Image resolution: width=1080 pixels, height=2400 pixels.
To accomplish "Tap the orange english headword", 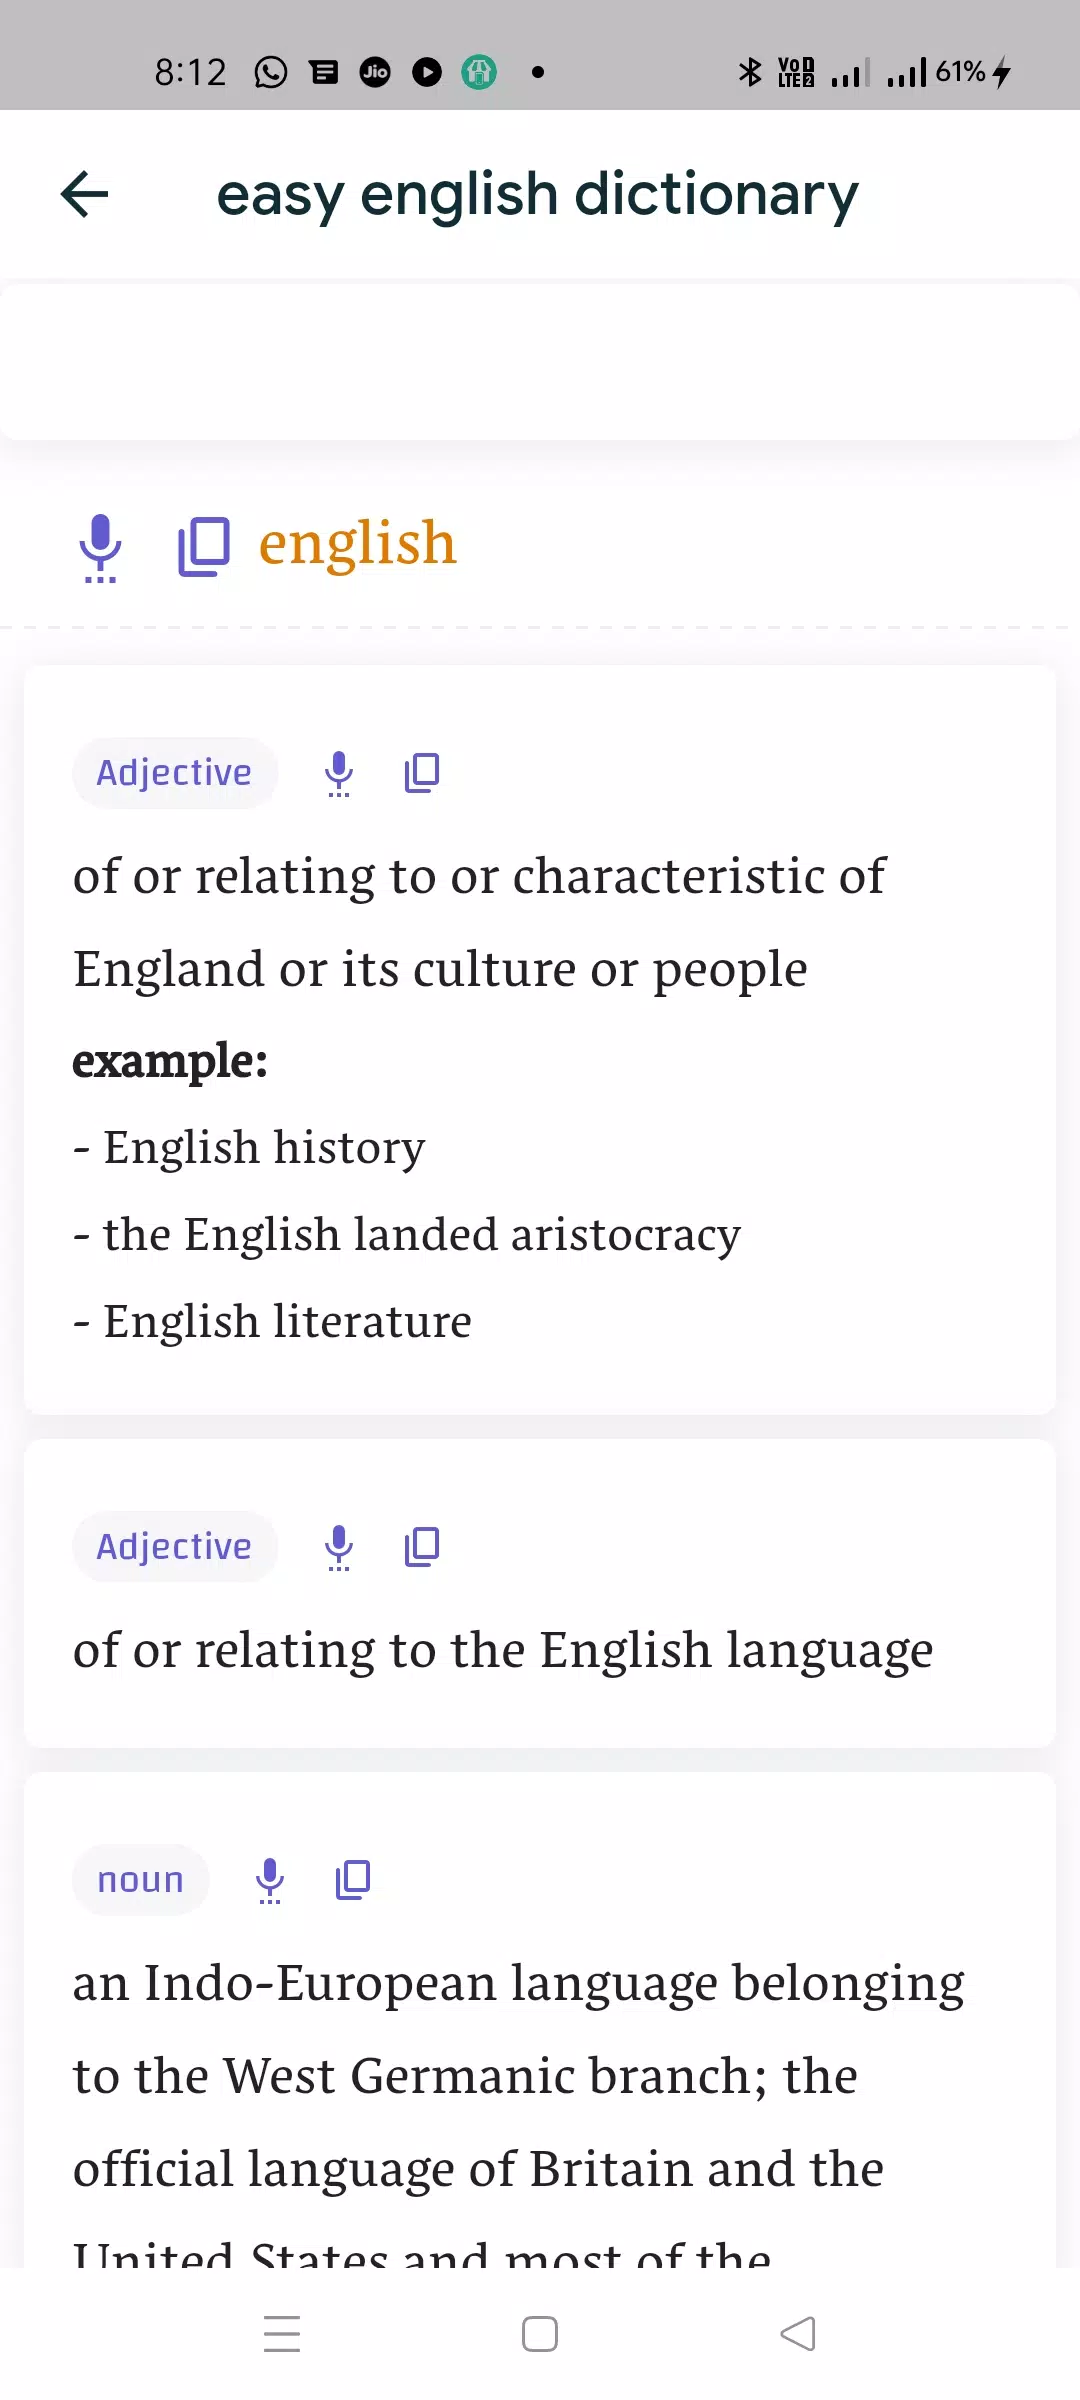I will [357, 543].
